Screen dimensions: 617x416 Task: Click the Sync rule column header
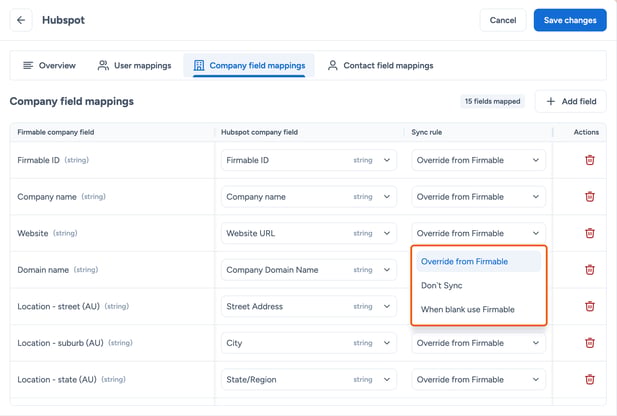pos(427,132)
